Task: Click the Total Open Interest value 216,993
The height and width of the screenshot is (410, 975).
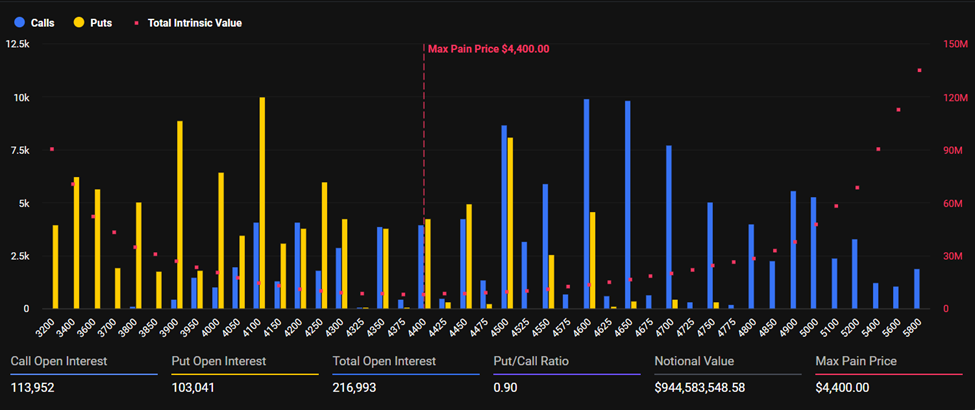Action: [354, 387]
